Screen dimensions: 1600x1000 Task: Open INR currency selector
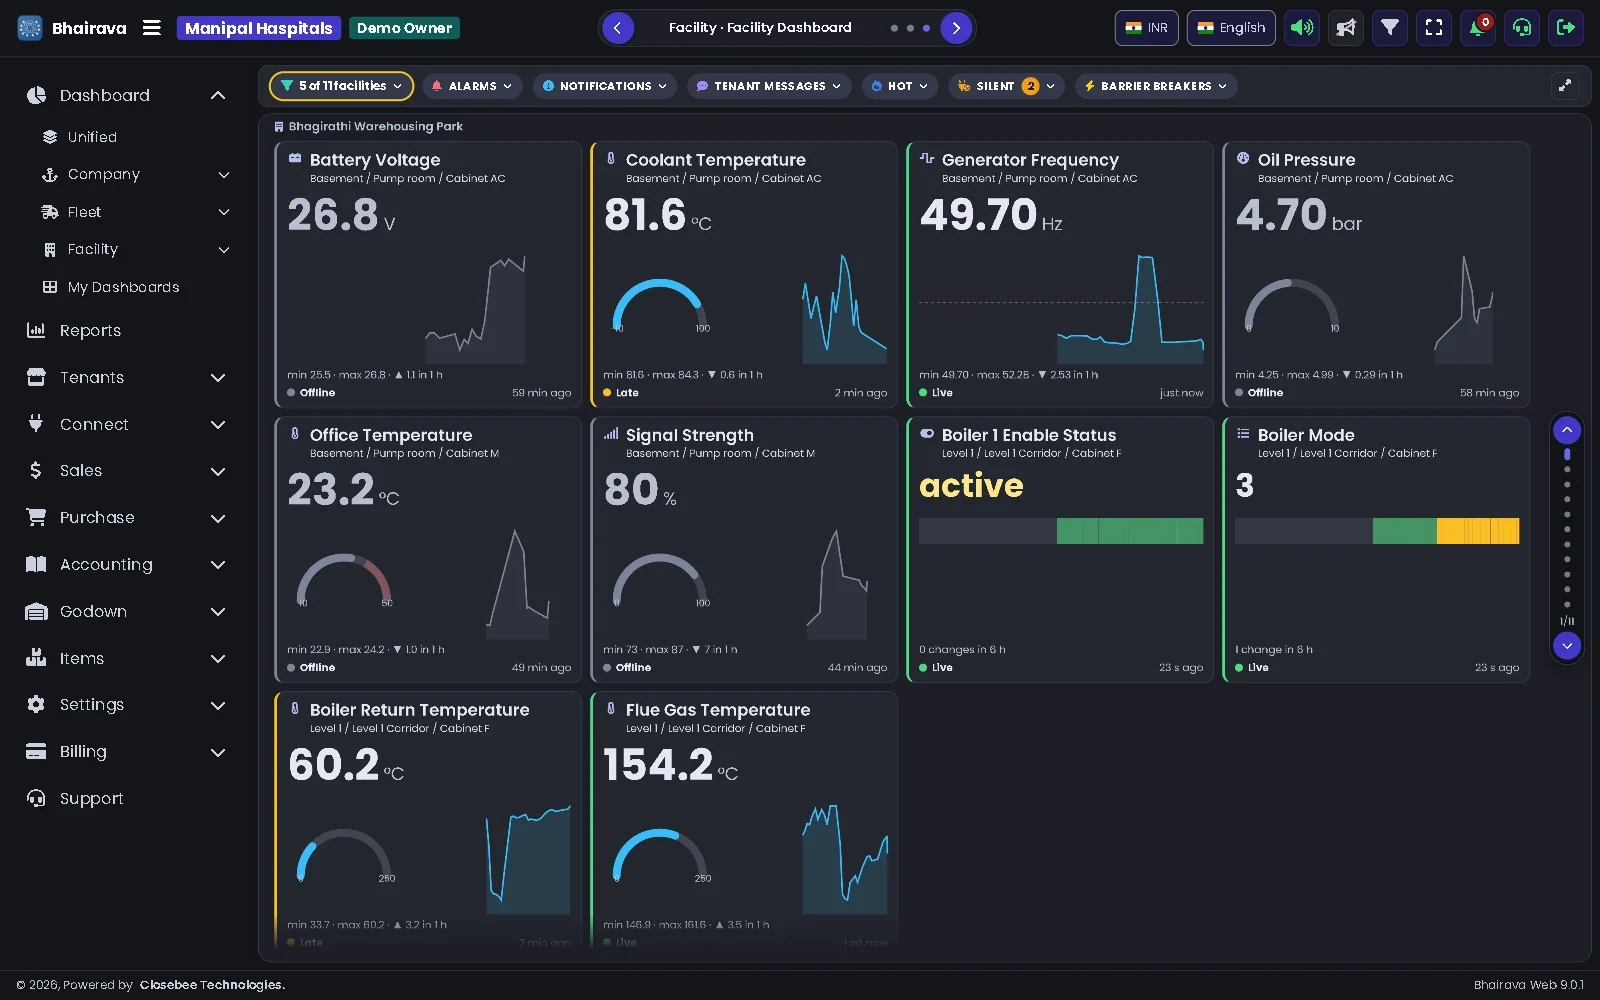tap(1147, 28)
